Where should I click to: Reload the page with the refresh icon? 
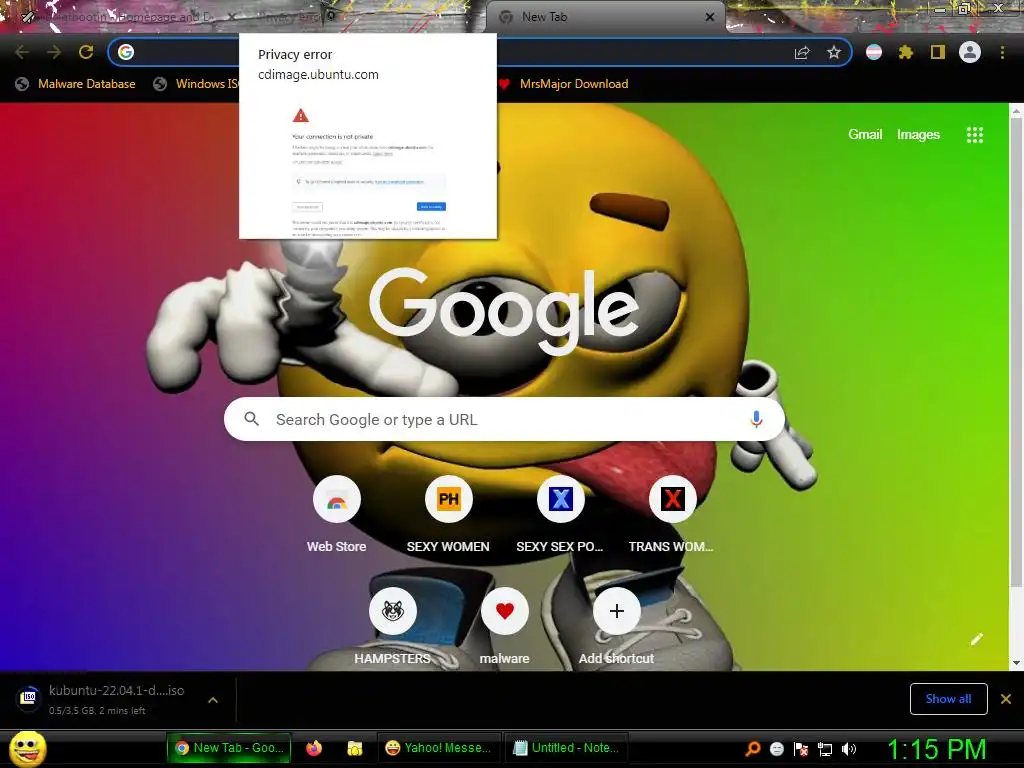click(86, 52)
